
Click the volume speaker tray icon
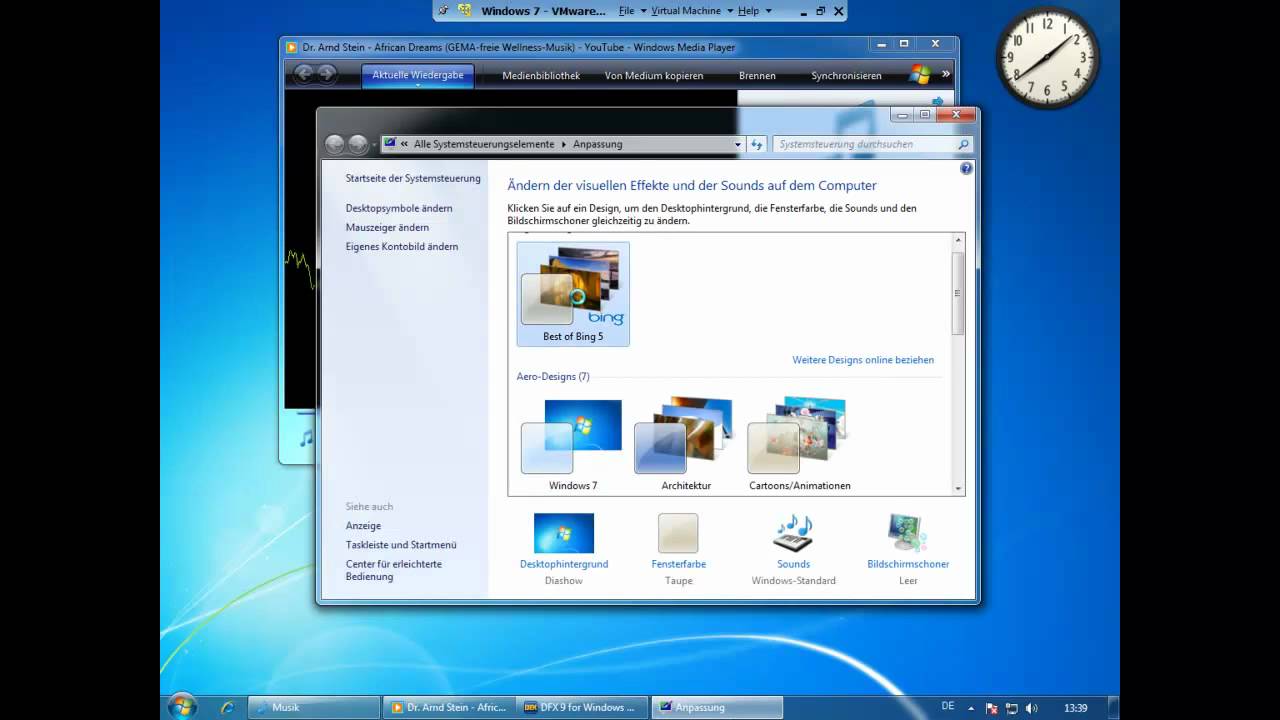pos(1031,708)
